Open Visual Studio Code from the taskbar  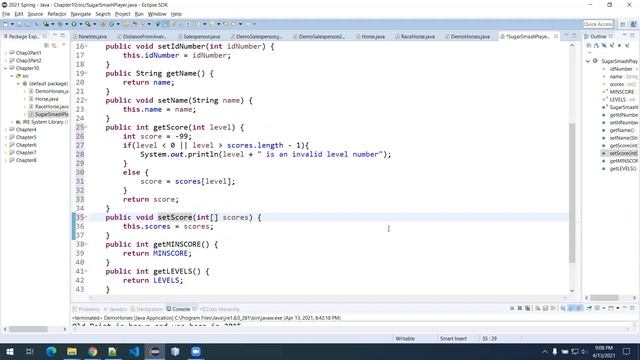tap(134, 351)
